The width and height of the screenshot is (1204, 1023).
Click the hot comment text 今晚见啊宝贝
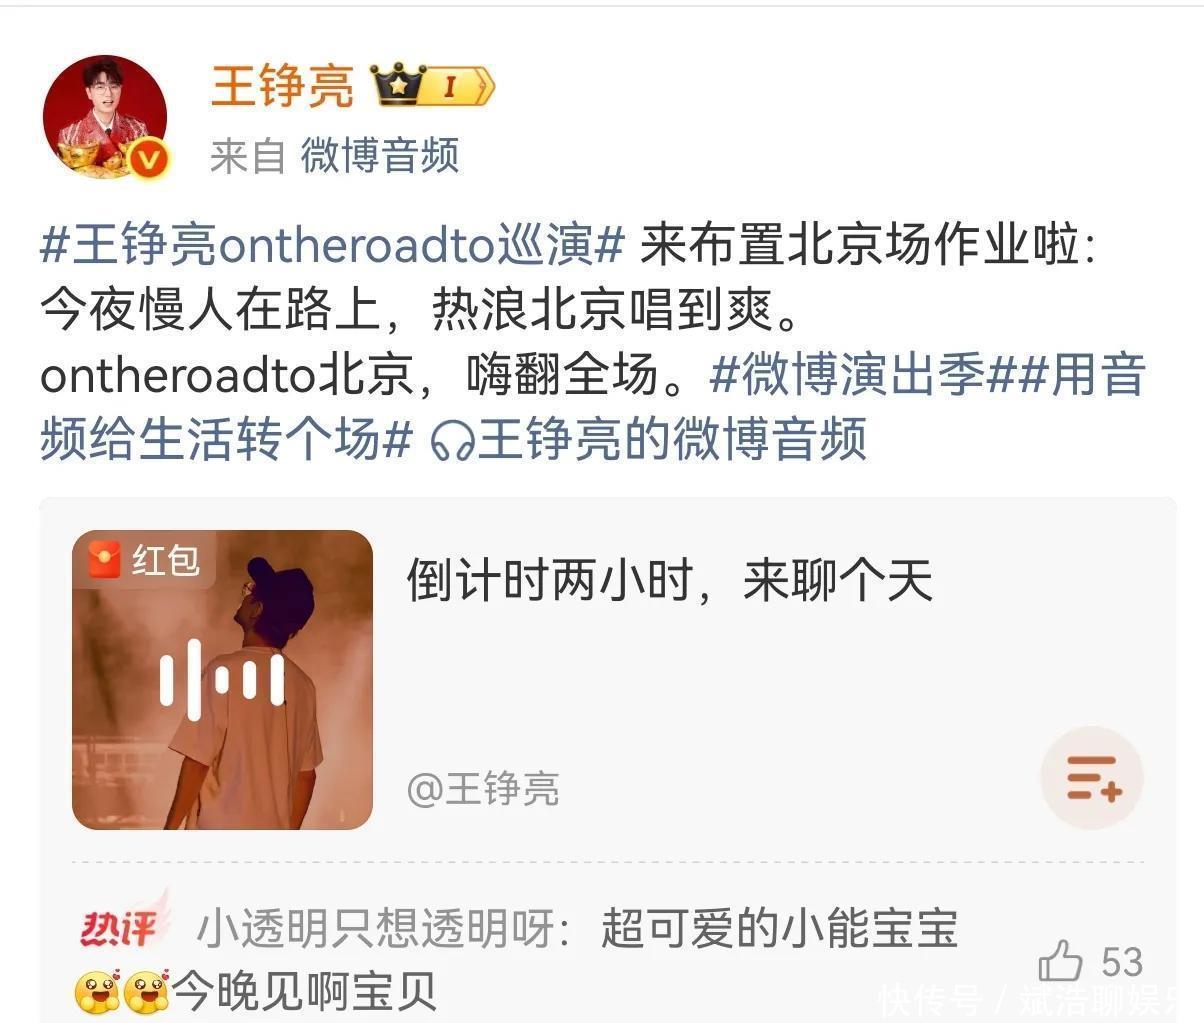point(304,991)
